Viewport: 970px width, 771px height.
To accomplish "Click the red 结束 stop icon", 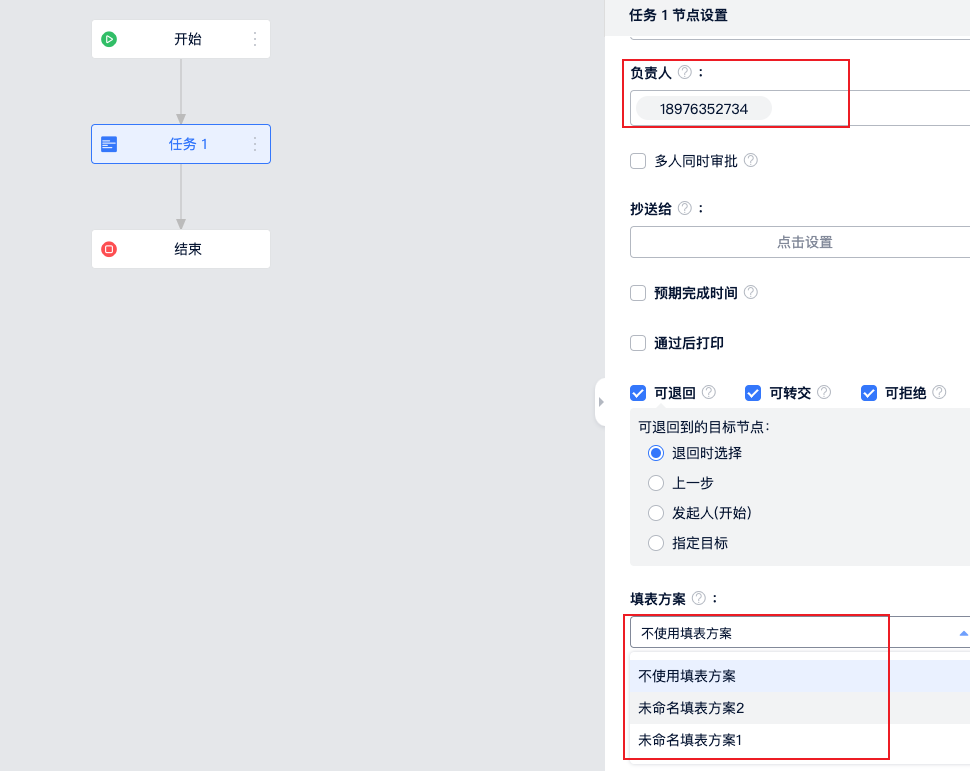I will click(x=109, y=249).
